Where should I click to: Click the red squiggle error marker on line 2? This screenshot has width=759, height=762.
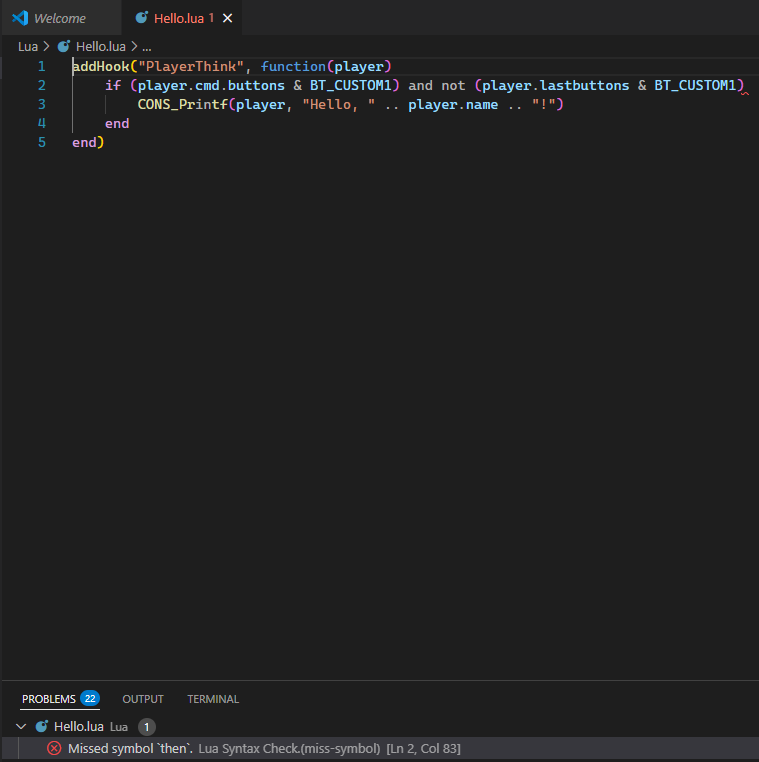(x=745, y=93)
